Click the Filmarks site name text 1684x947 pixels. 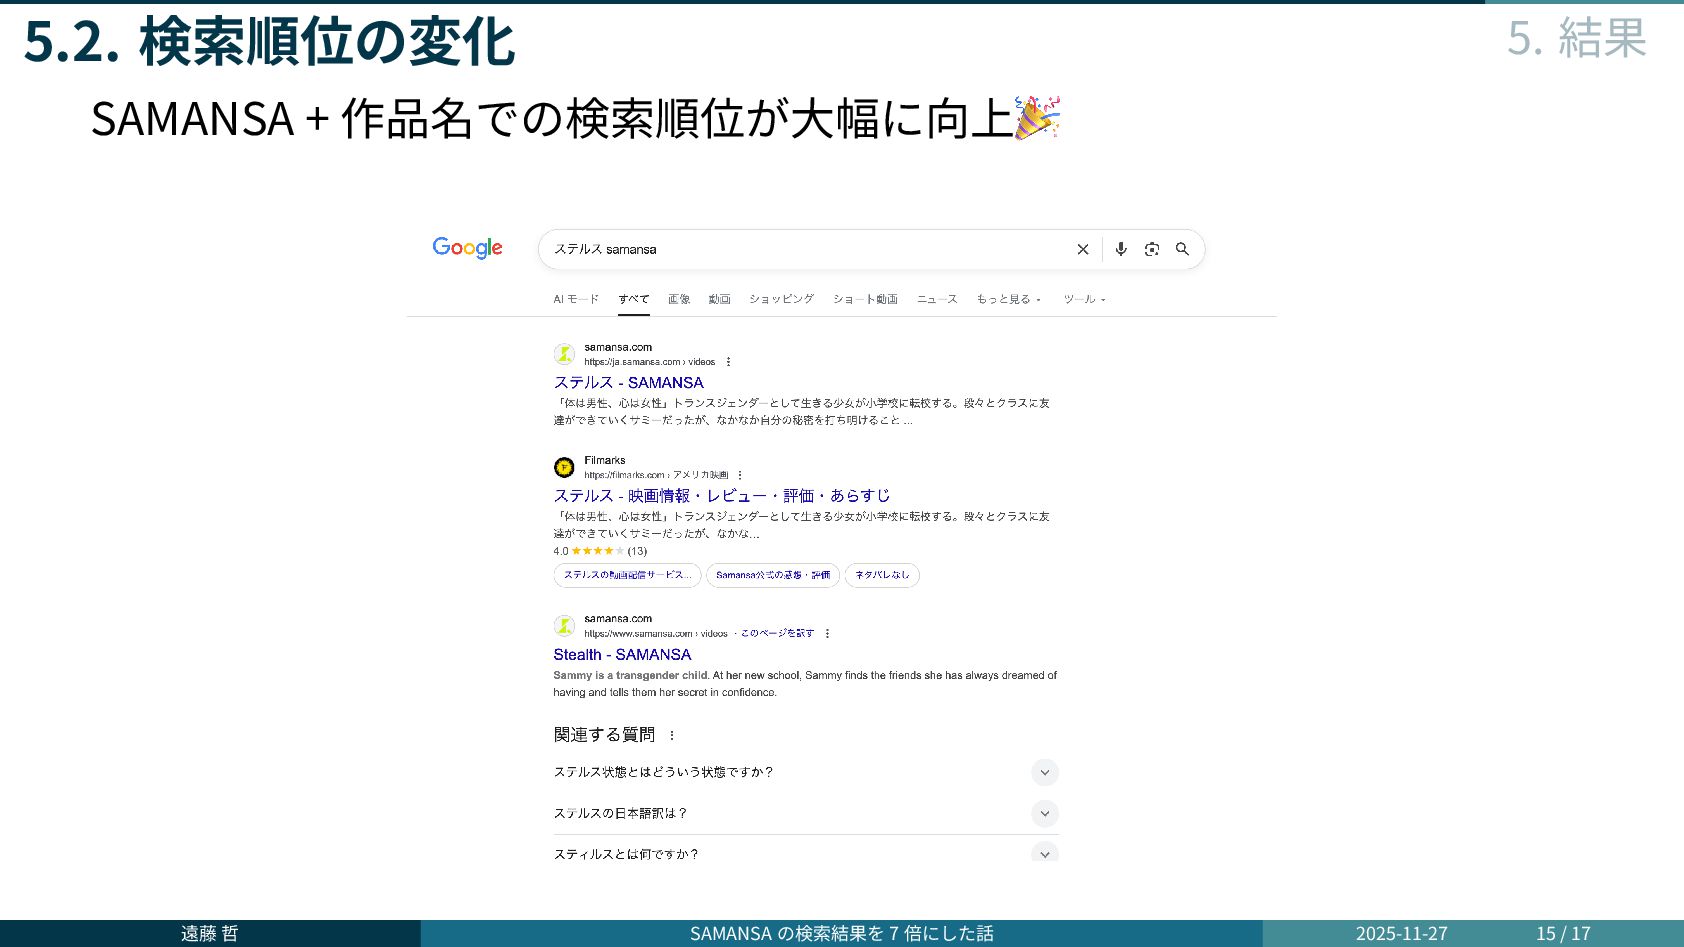coord(605,461)
